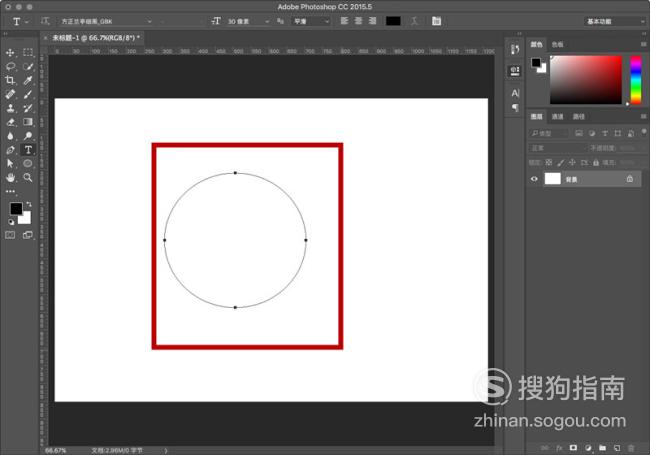Open the Edit Toolbar three-dots menu
Viewport: 650px width, 455px height.
pos(10,191)
